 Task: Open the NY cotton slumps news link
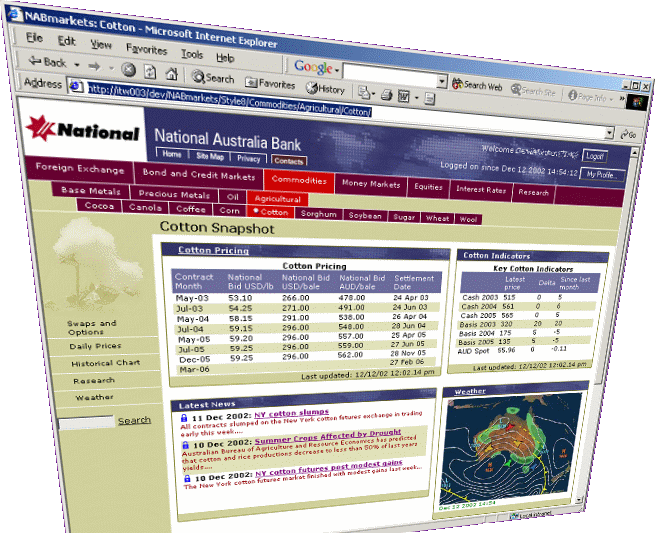292,414
